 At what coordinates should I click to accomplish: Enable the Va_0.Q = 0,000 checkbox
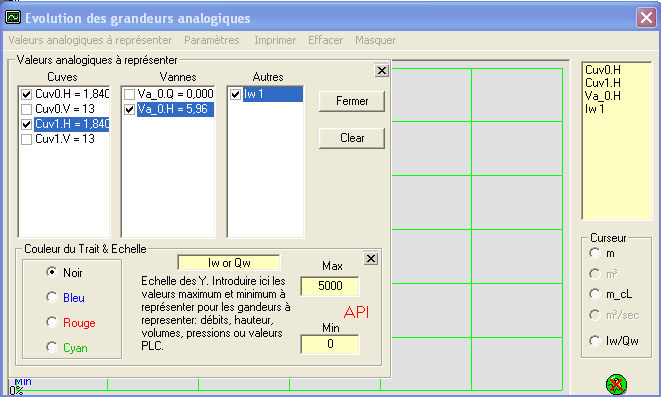point(129,94)
